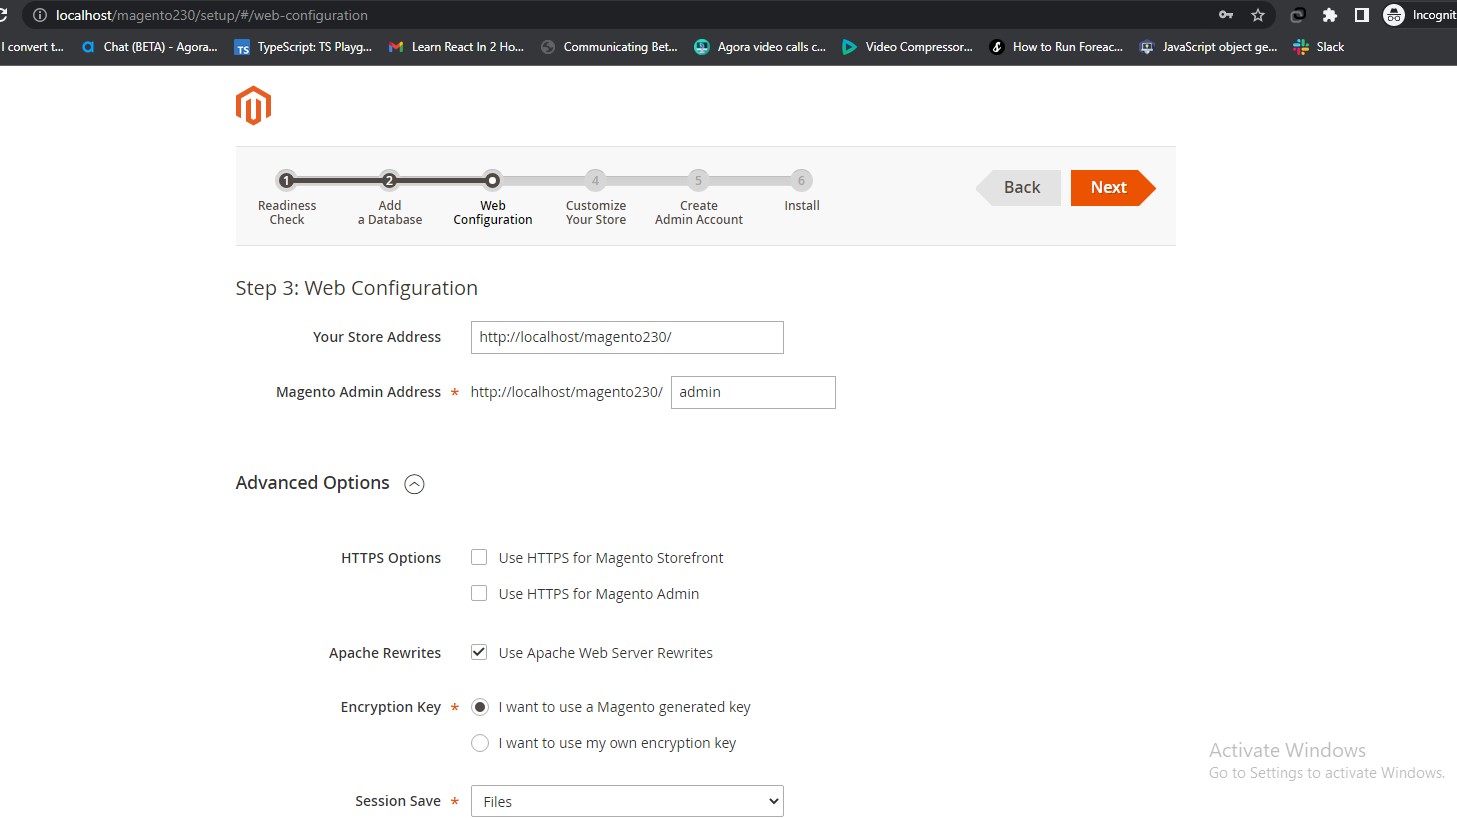Select I want to use my own encryption key
This screenshot has width=1457, height=818.
[479, 743]
